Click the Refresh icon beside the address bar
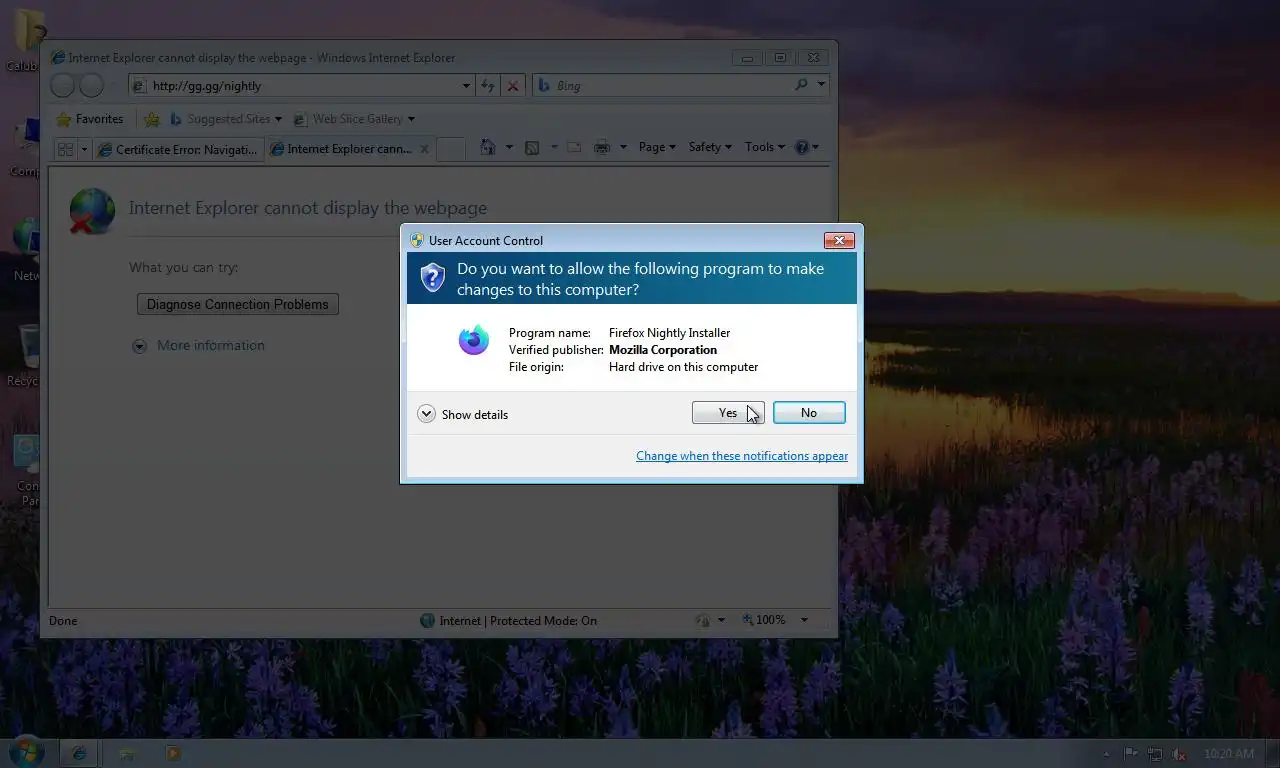The width and height of the screenshot is (1280, 768). pyautogui.click(x=488, y=86)
